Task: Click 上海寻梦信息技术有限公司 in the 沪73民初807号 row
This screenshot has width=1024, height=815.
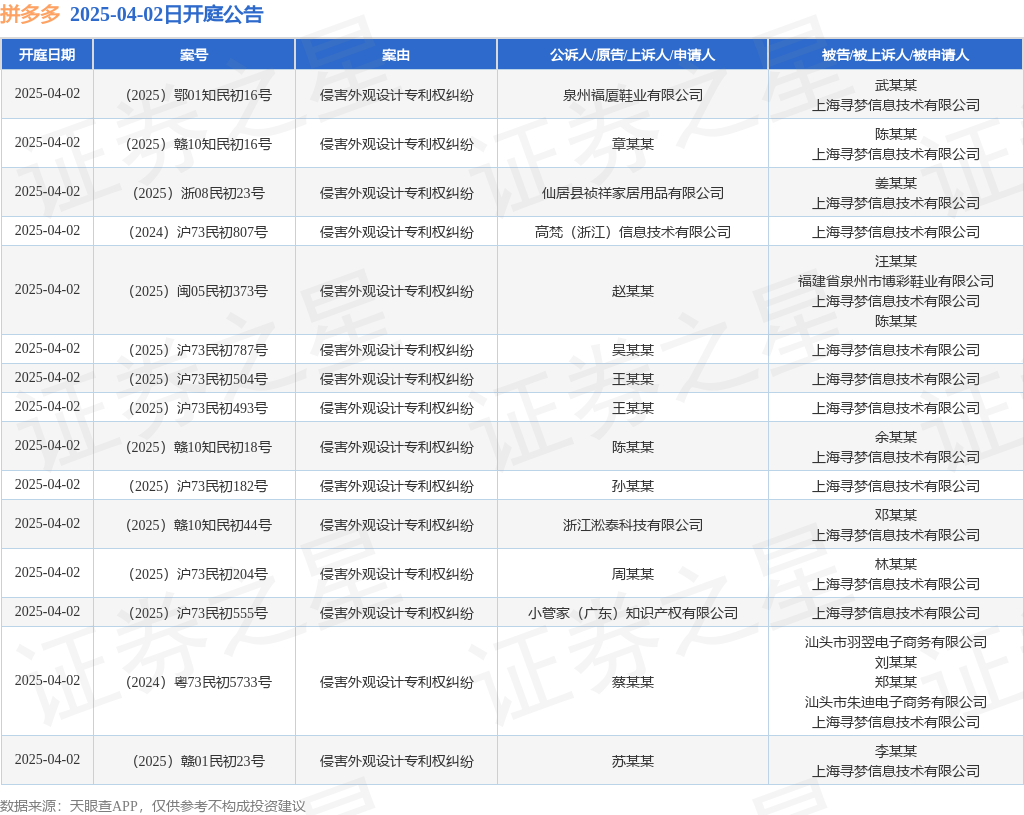Action: click(896, 232)
